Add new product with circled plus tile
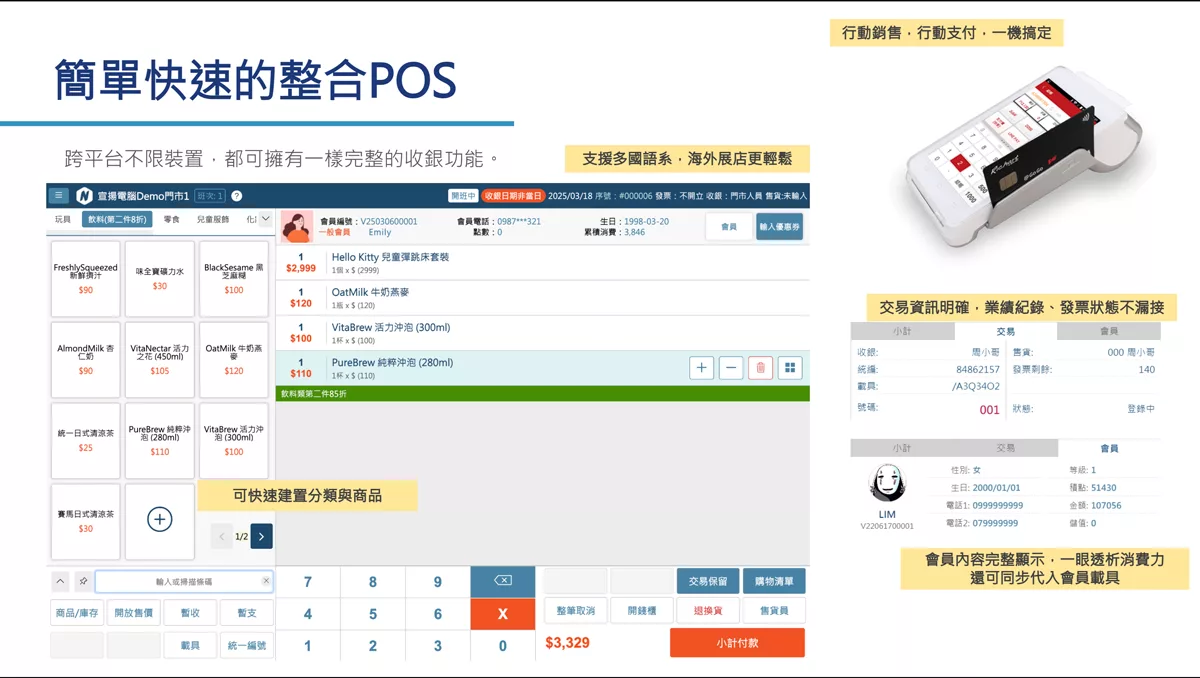Viewport: 1200px width, 678px height. [160, 519]
